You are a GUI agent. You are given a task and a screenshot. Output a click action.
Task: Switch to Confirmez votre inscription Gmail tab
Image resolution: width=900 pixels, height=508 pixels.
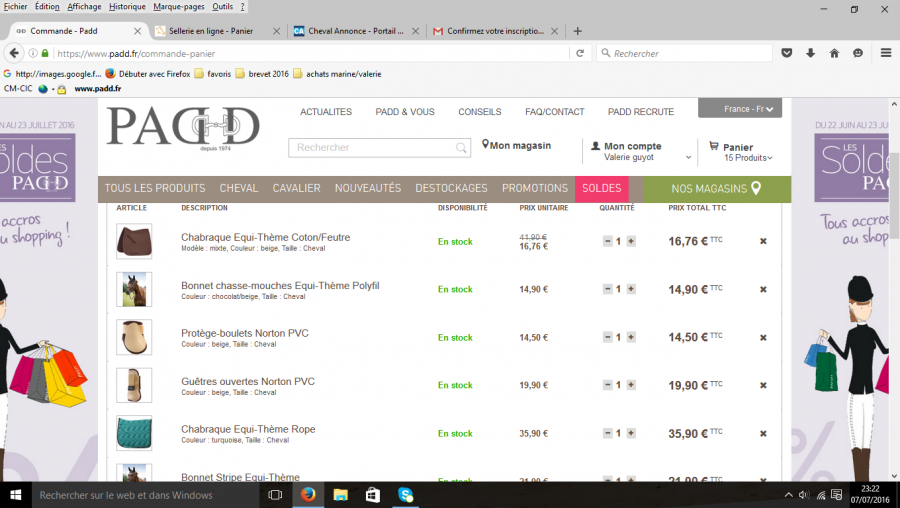pyautogui.click(x=495, y=31)
